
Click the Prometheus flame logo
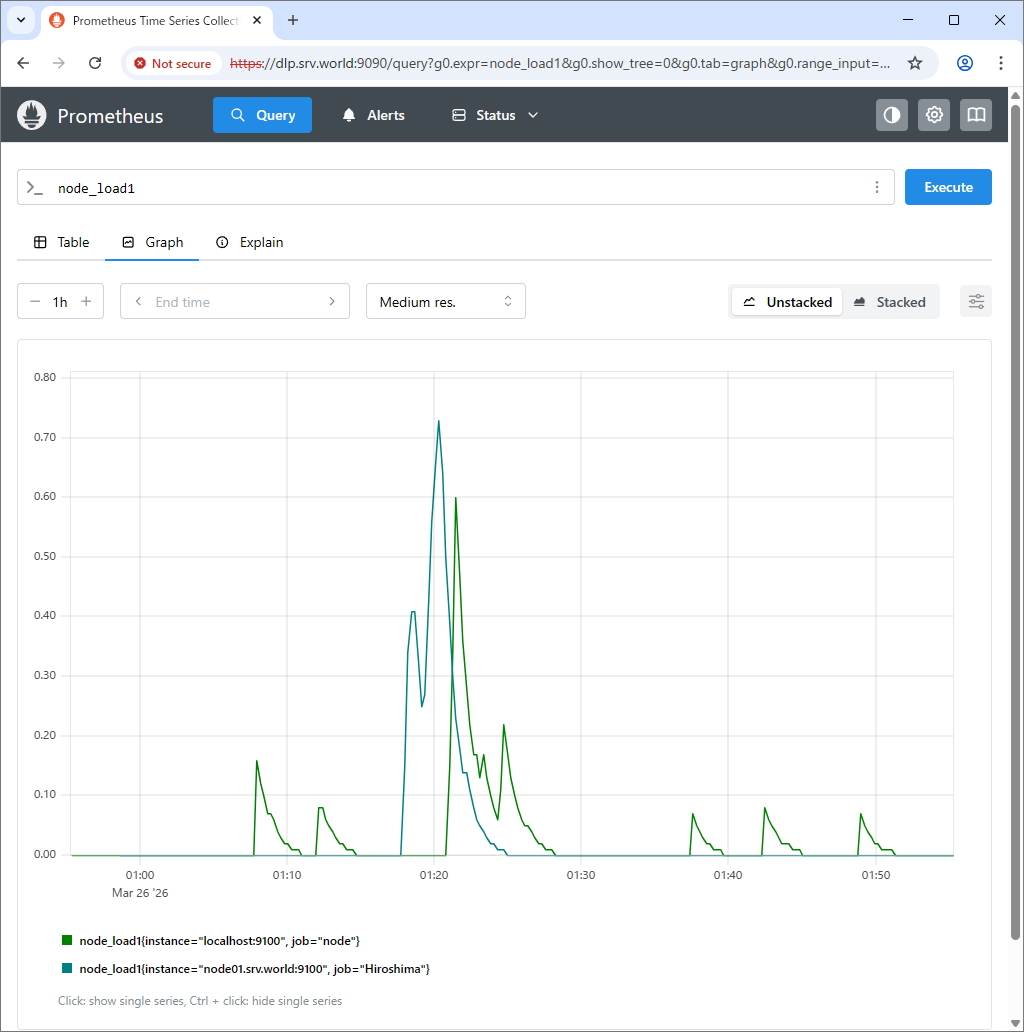[x=32, y=115]
